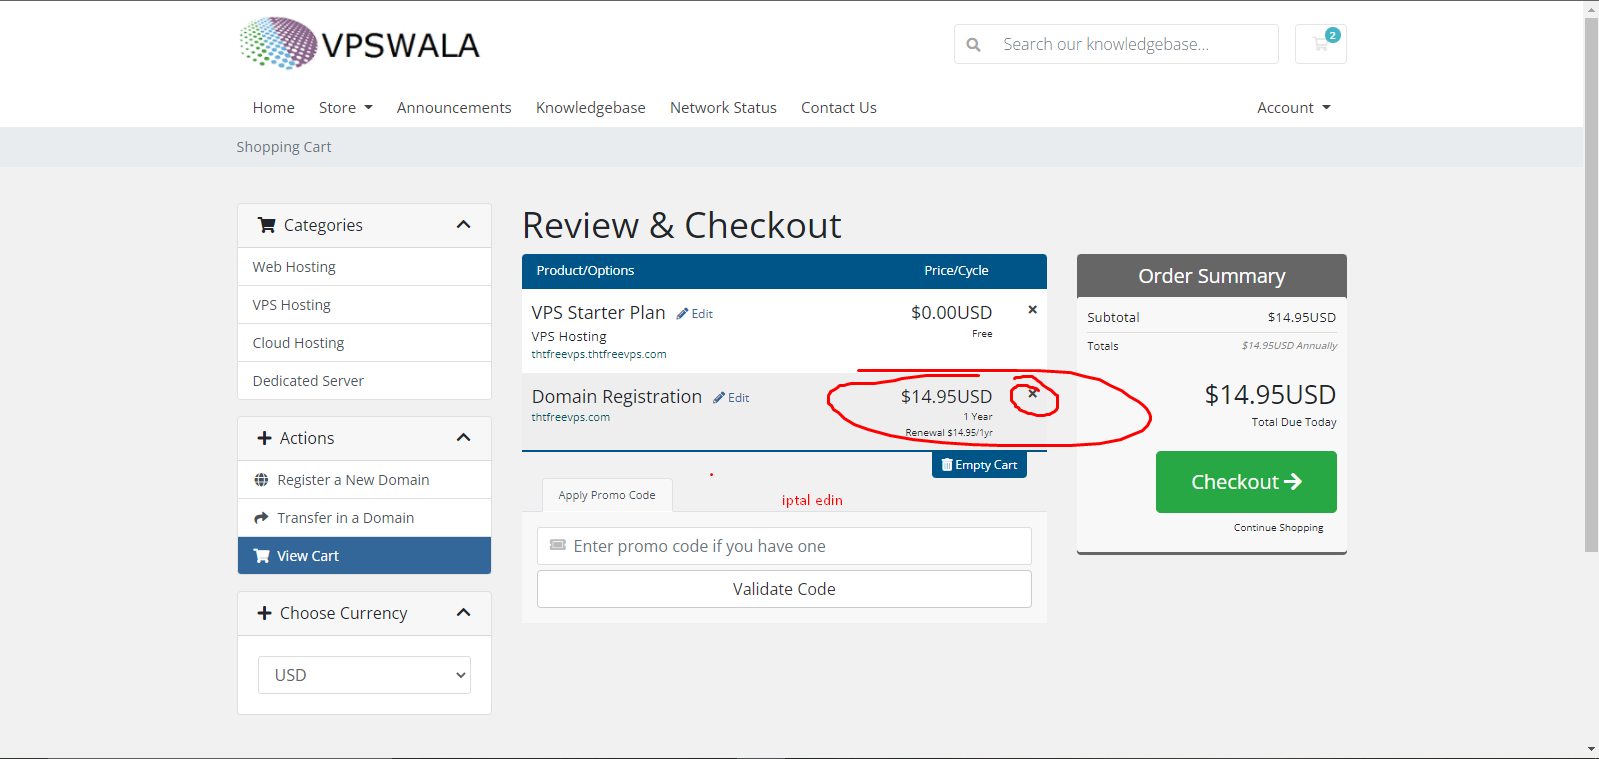Click the green Checkout button

pos(1246,482)
